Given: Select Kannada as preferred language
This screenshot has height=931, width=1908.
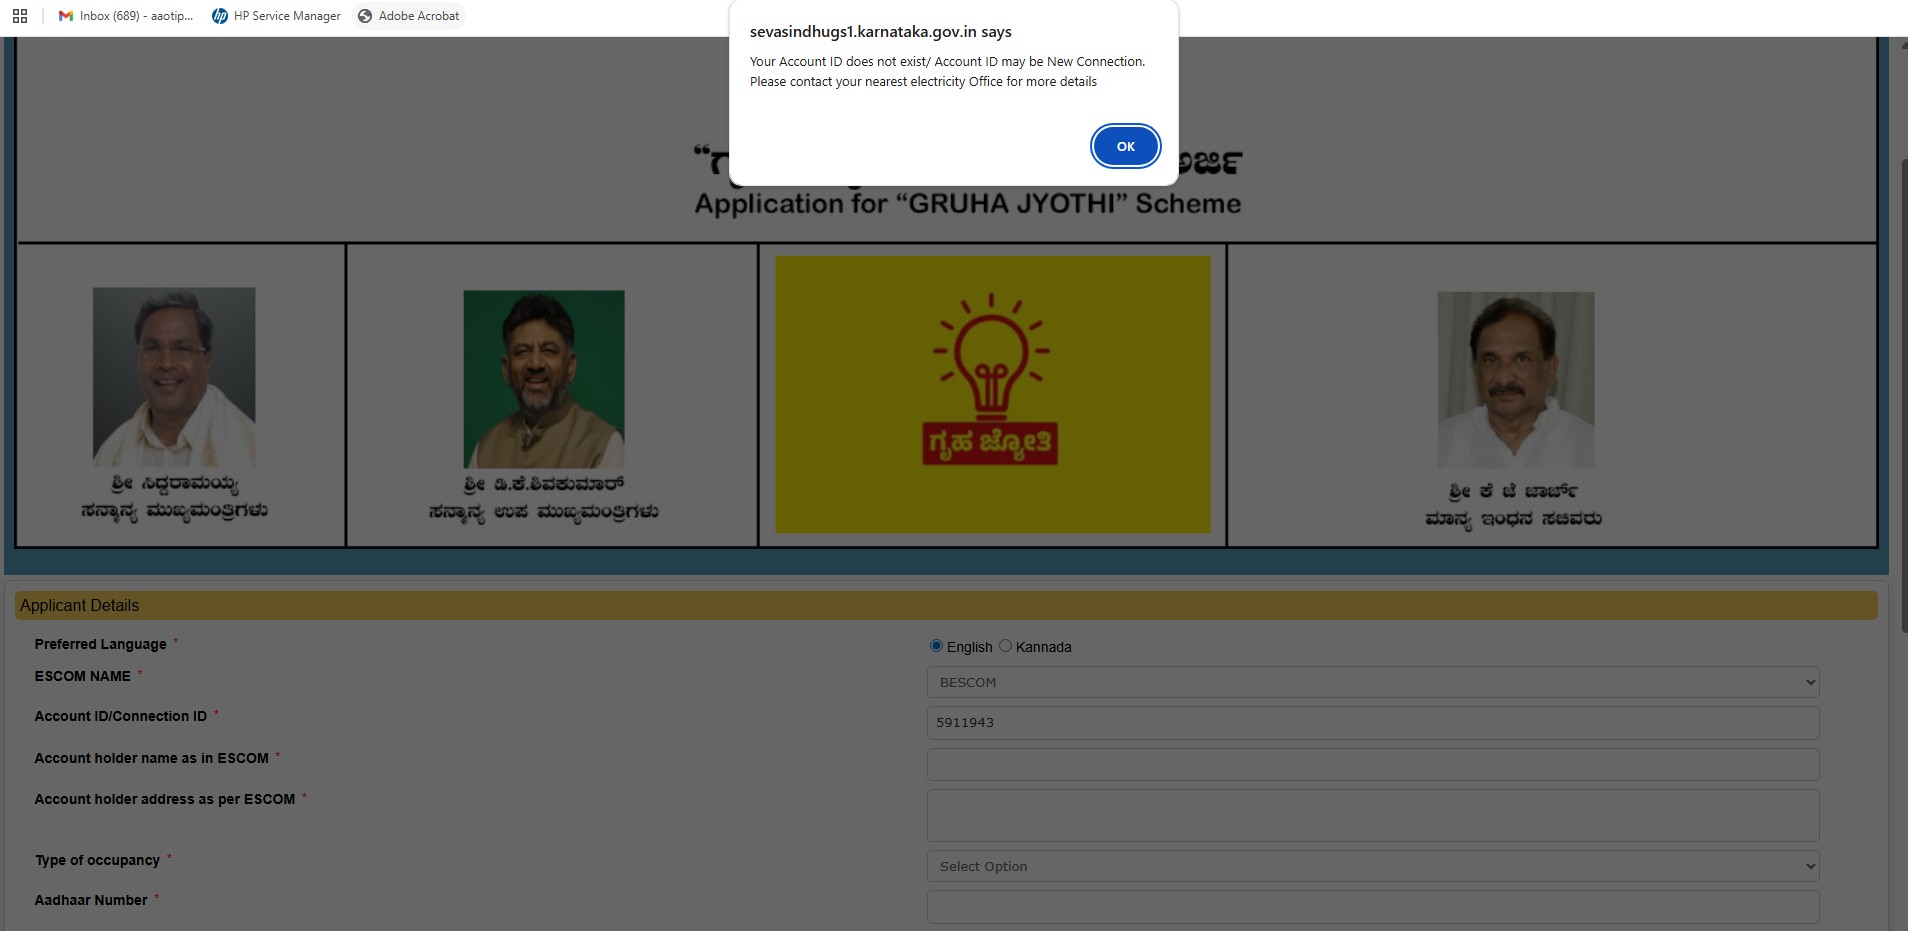Looking at the screenshot, I should 1005,646.
